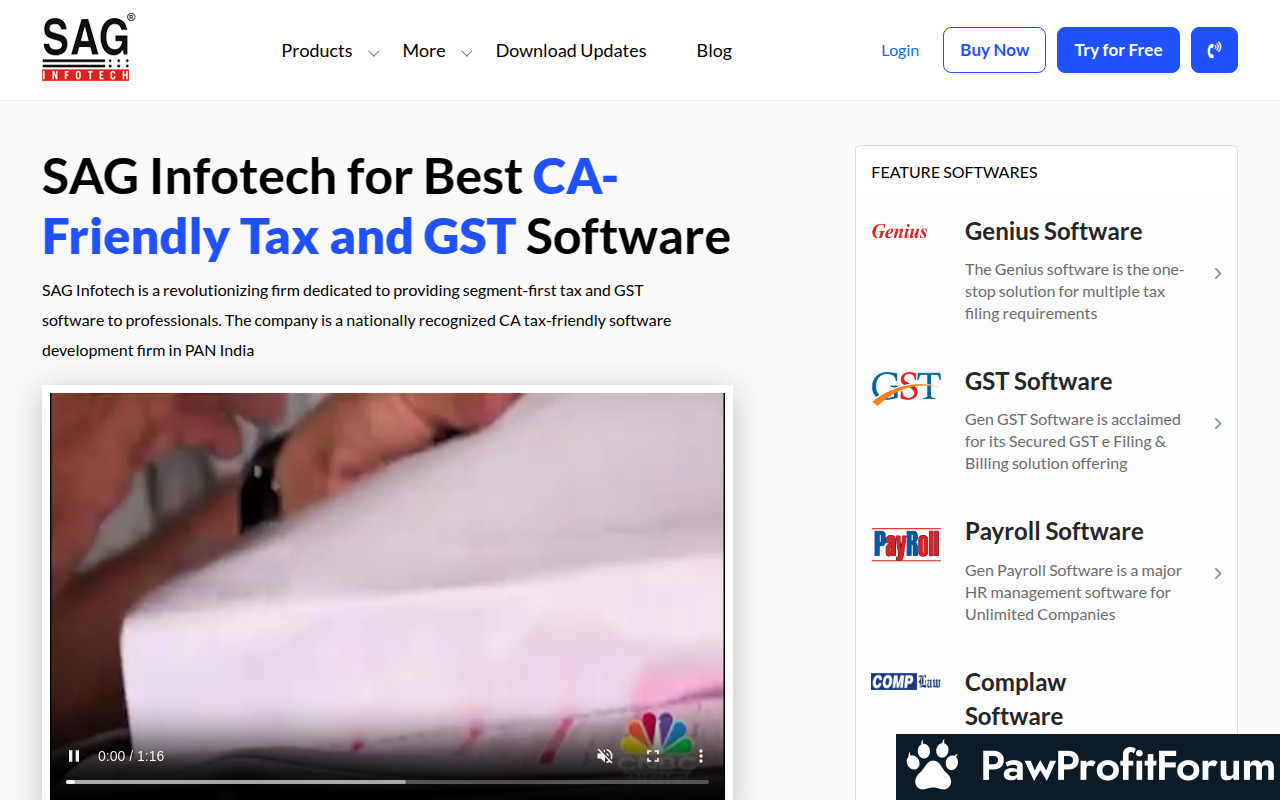
Task: Click the GST software logo icon
Action: 906,387
